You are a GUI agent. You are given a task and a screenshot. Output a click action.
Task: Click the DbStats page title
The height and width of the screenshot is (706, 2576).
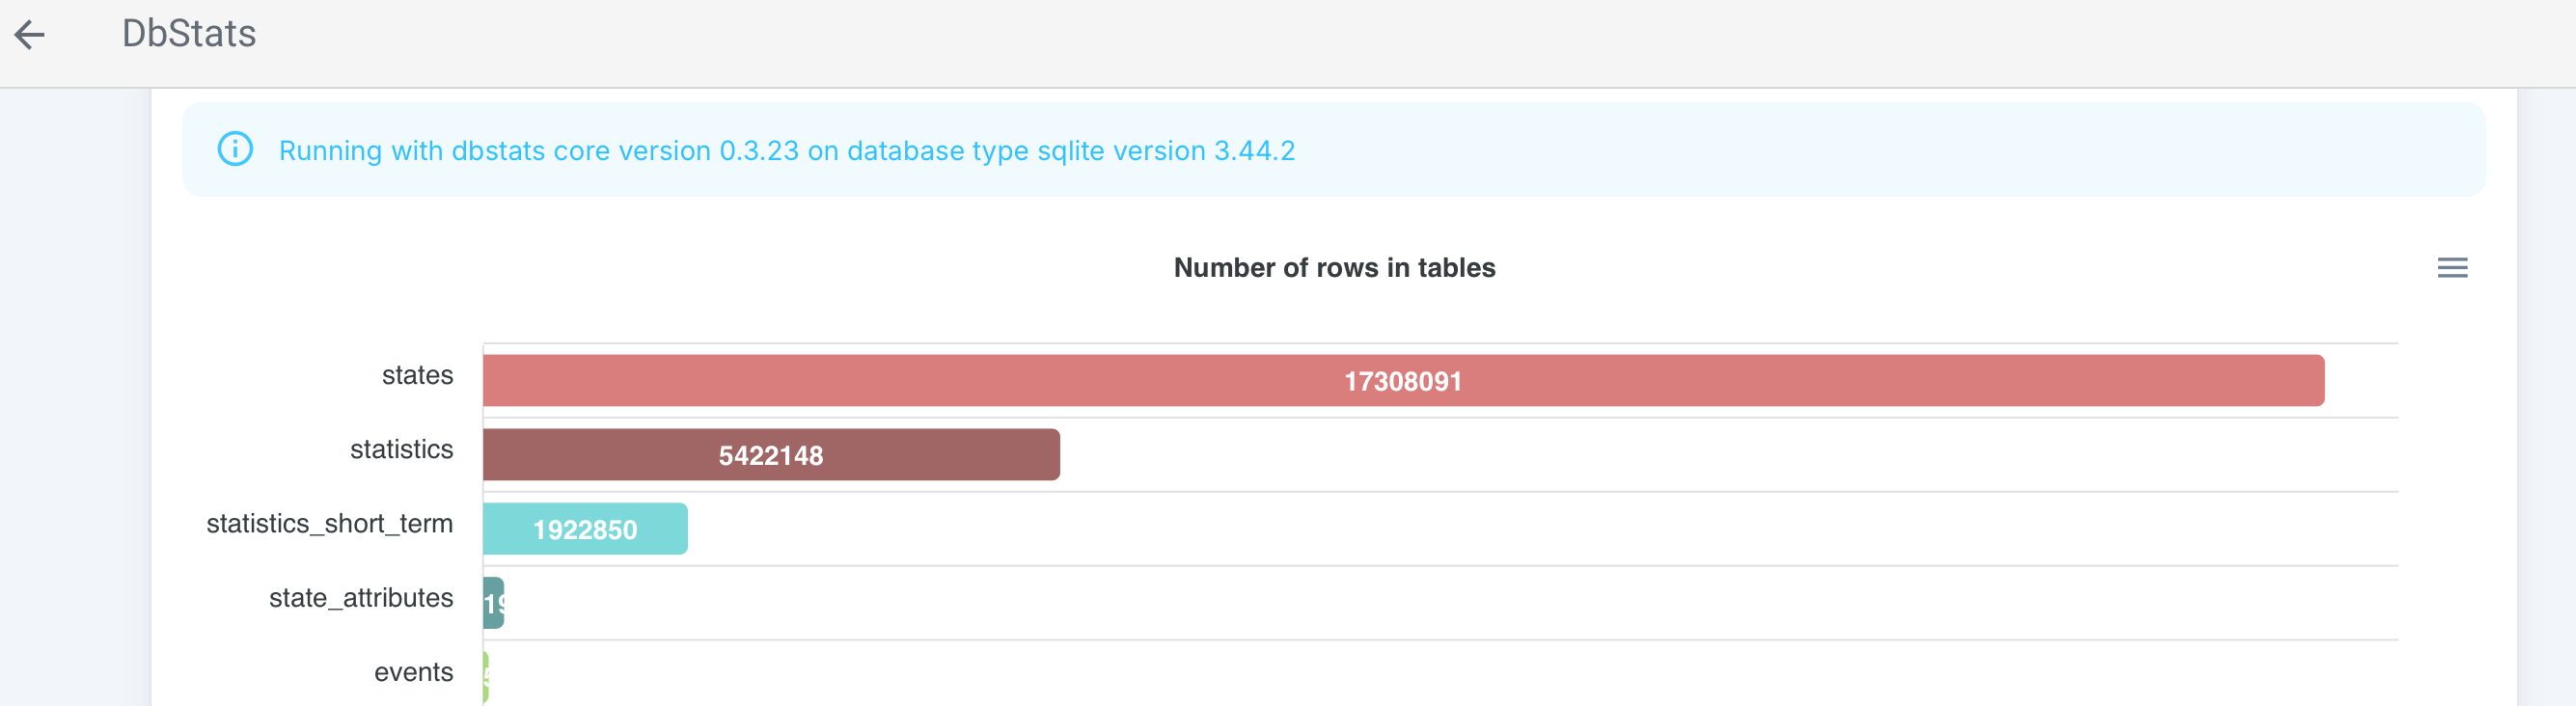(x=189, y=34)
